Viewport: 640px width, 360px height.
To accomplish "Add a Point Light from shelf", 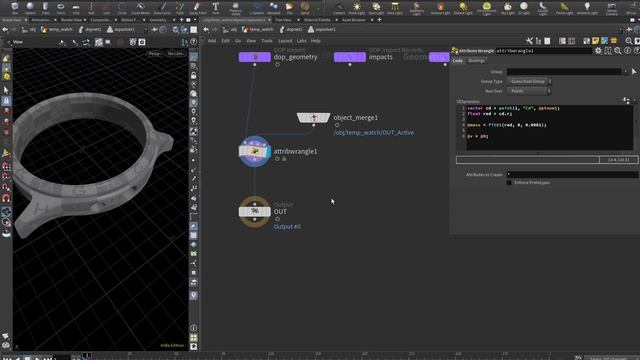I will point(357,7).
